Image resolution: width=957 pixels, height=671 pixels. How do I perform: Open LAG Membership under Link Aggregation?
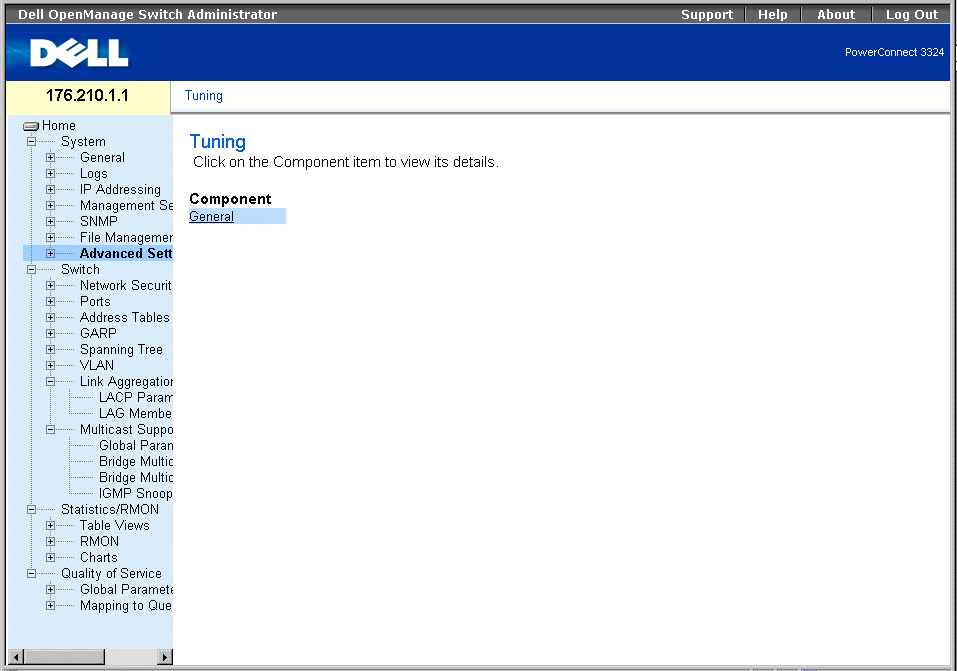(x=135, y=413)
